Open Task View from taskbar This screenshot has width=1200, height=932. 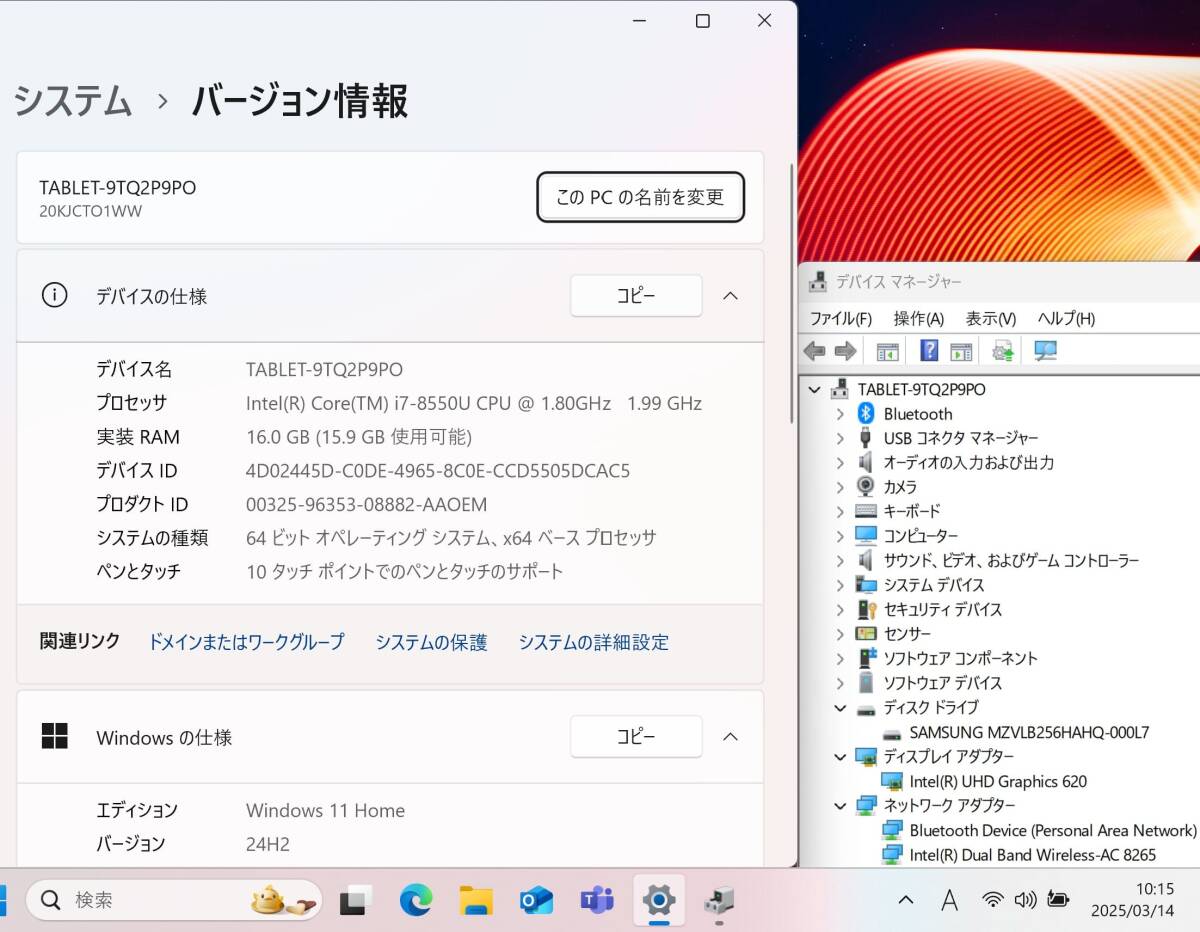(x=356, y=900)
